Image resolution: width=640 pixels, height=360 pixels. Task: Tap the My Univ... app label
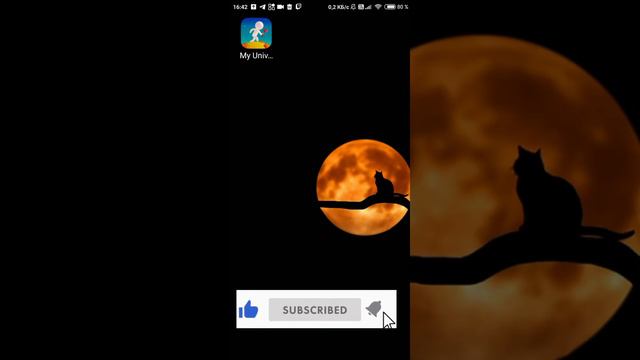point(256,56)
